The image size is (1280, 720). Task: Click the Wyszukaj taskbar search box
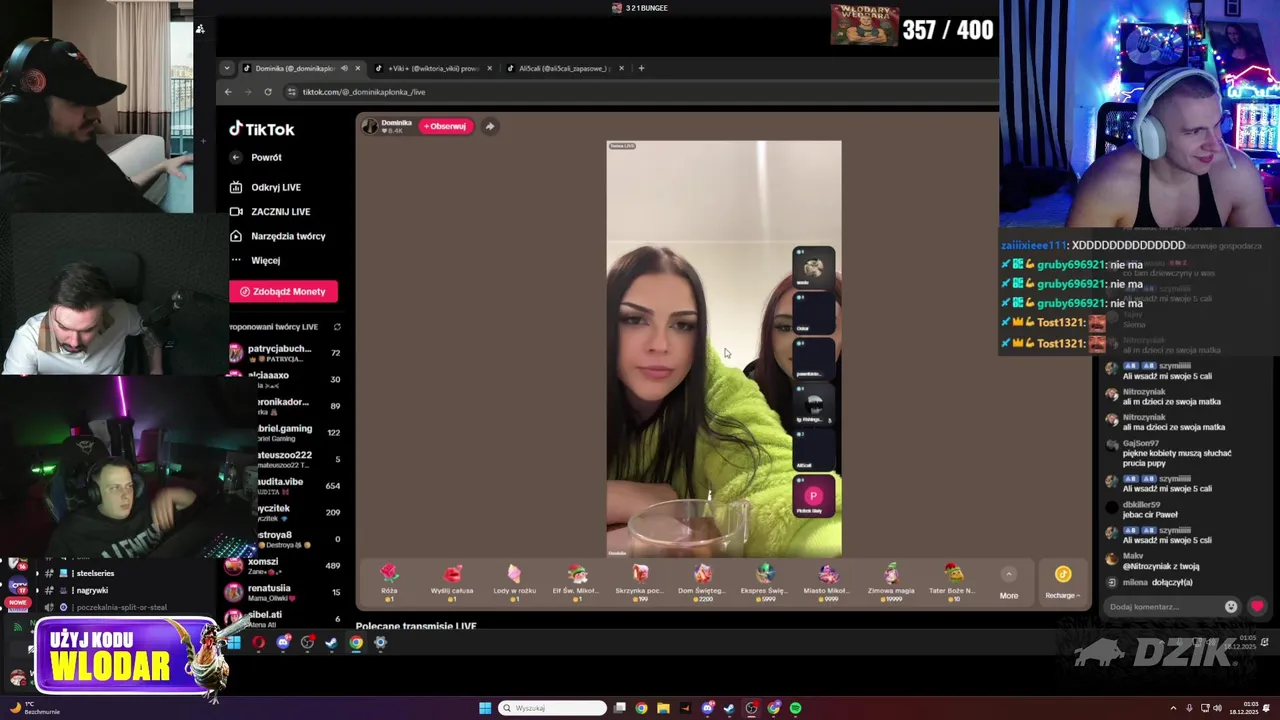pyautogui.click(x=552, y=708)
